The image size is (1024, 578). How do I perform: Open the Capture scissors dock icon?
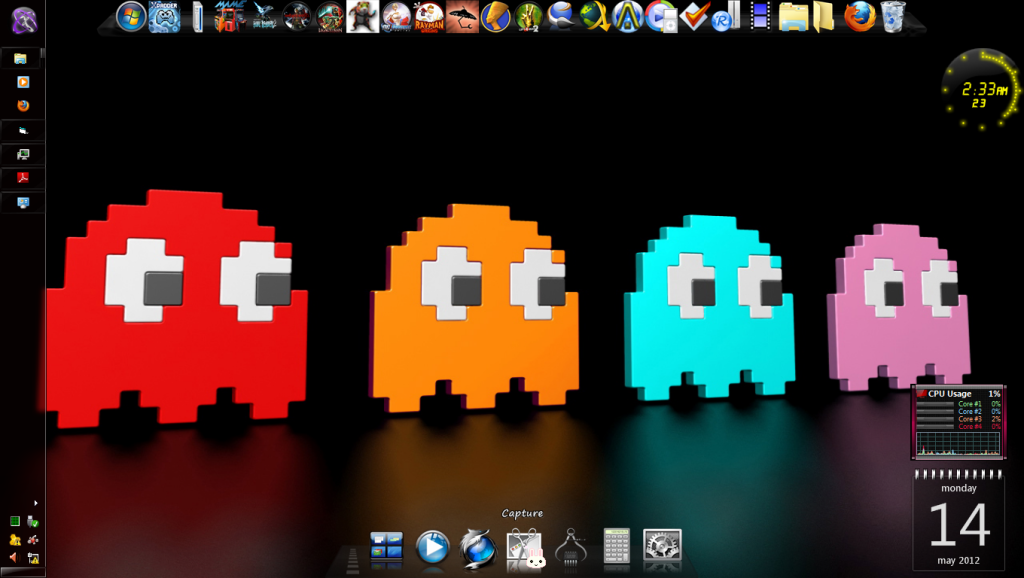click(525, 548)
